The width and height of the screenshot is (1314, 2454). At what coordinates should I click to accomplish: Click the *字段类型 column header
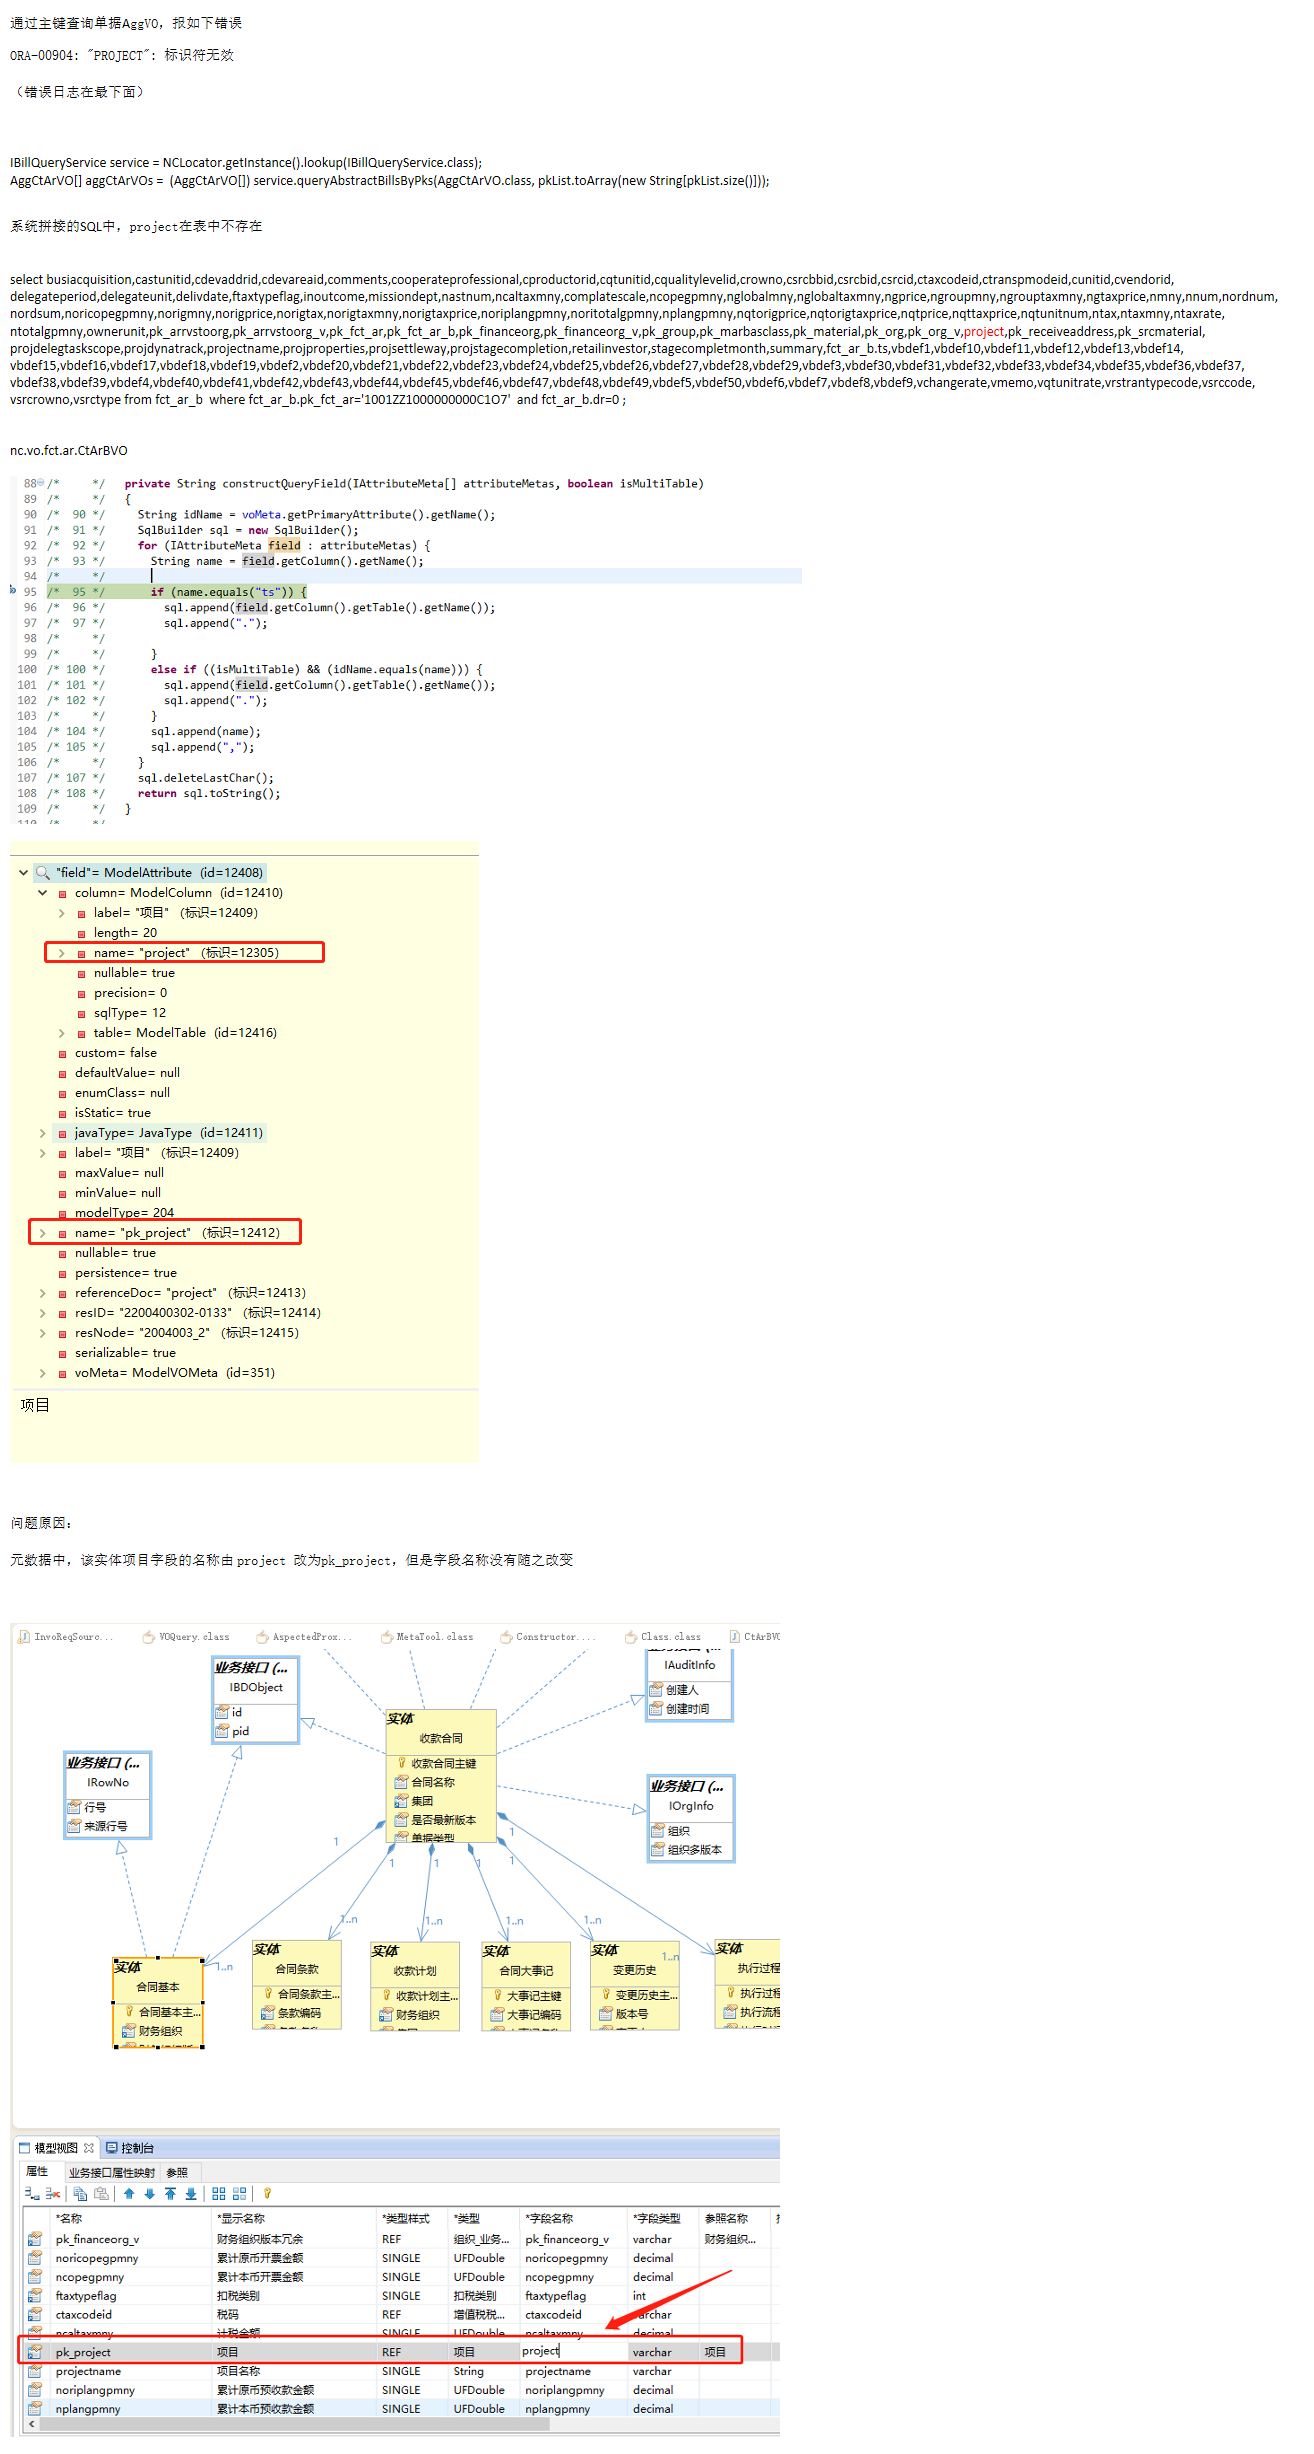point(657,2218)
